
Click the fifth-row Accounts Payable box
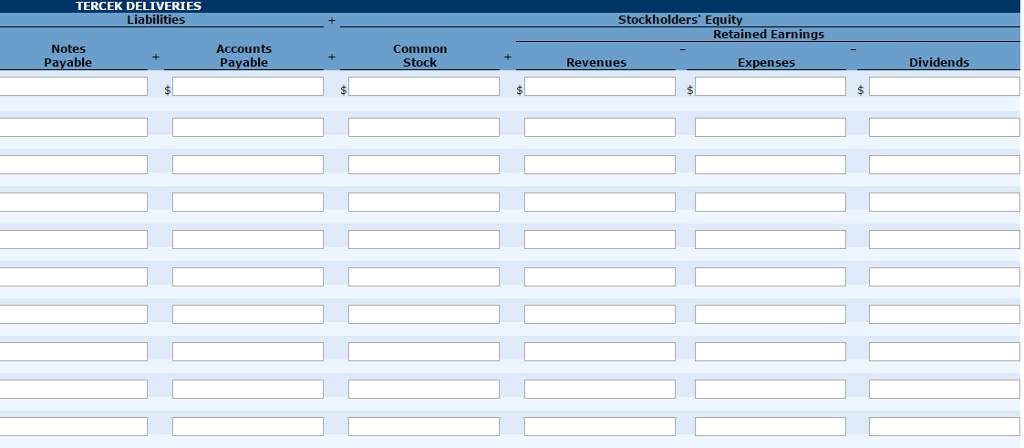(x=248, y=240)
